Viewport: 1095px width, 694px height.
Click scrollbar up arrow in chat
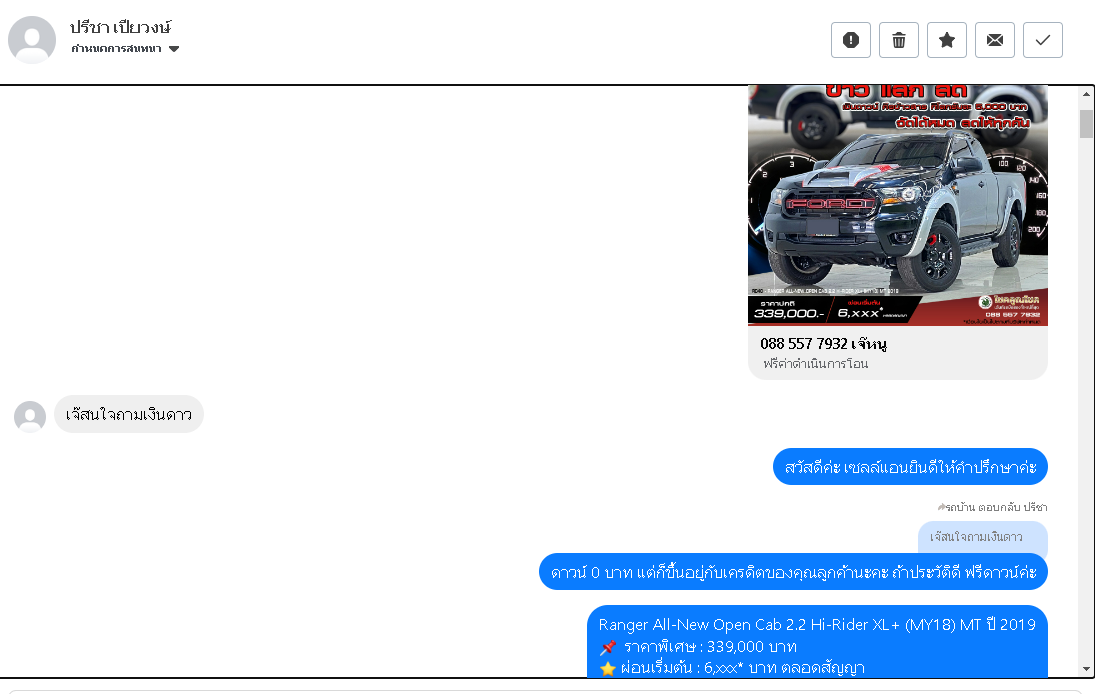pyautogui.click(x=1086, y=94)
